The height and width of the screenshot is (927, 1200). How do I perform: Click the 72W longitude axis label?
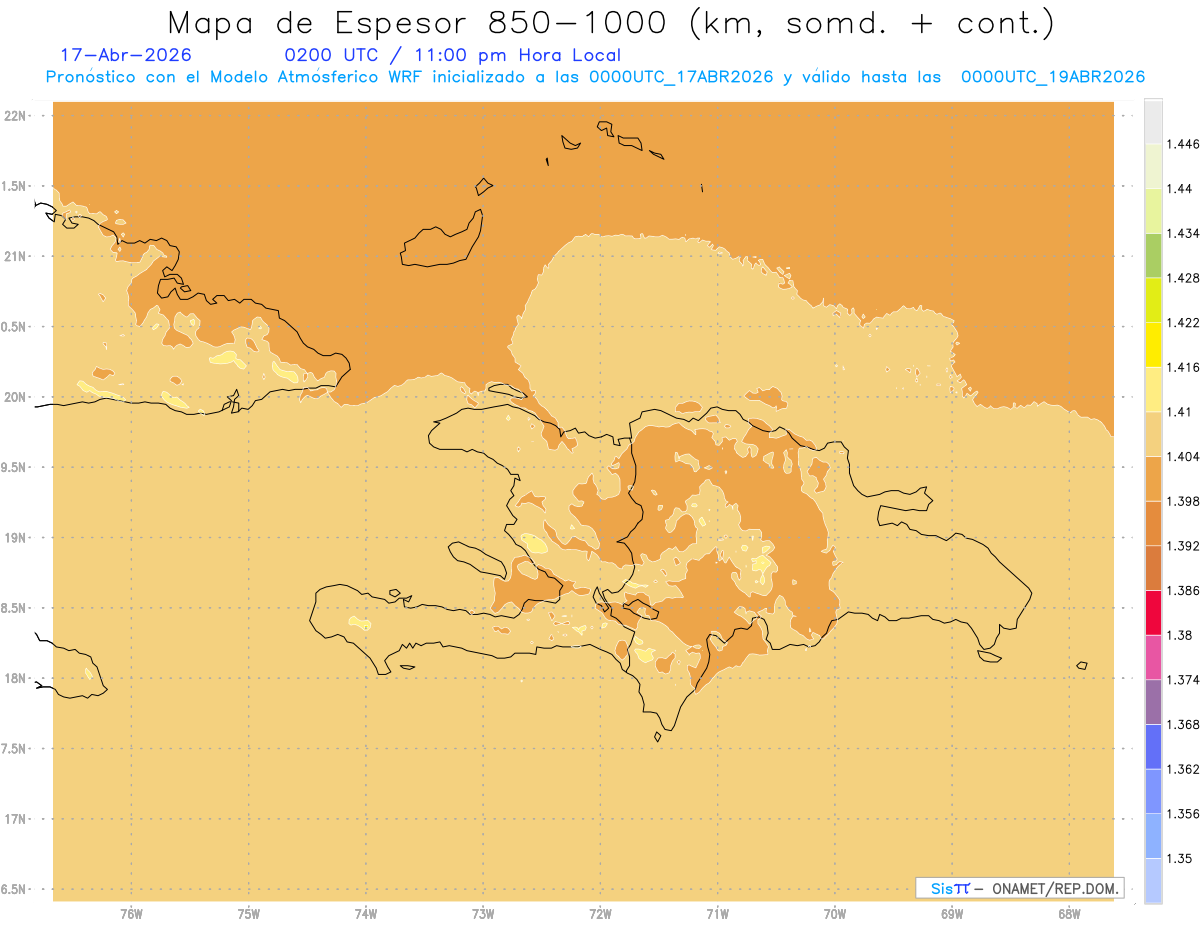pyautogui.click(x=600, y=913)
